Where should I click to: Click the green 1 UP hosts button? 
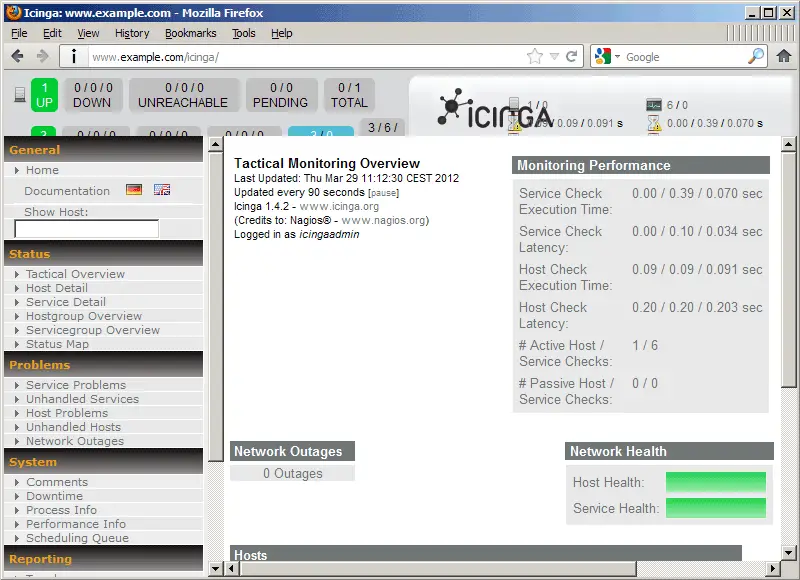click(46, 95)
